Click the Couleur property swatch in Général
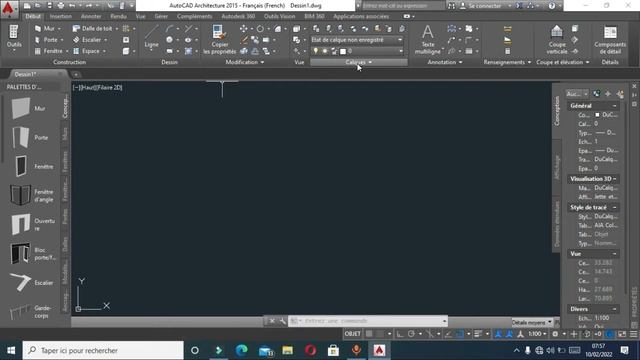 (597, 115)
